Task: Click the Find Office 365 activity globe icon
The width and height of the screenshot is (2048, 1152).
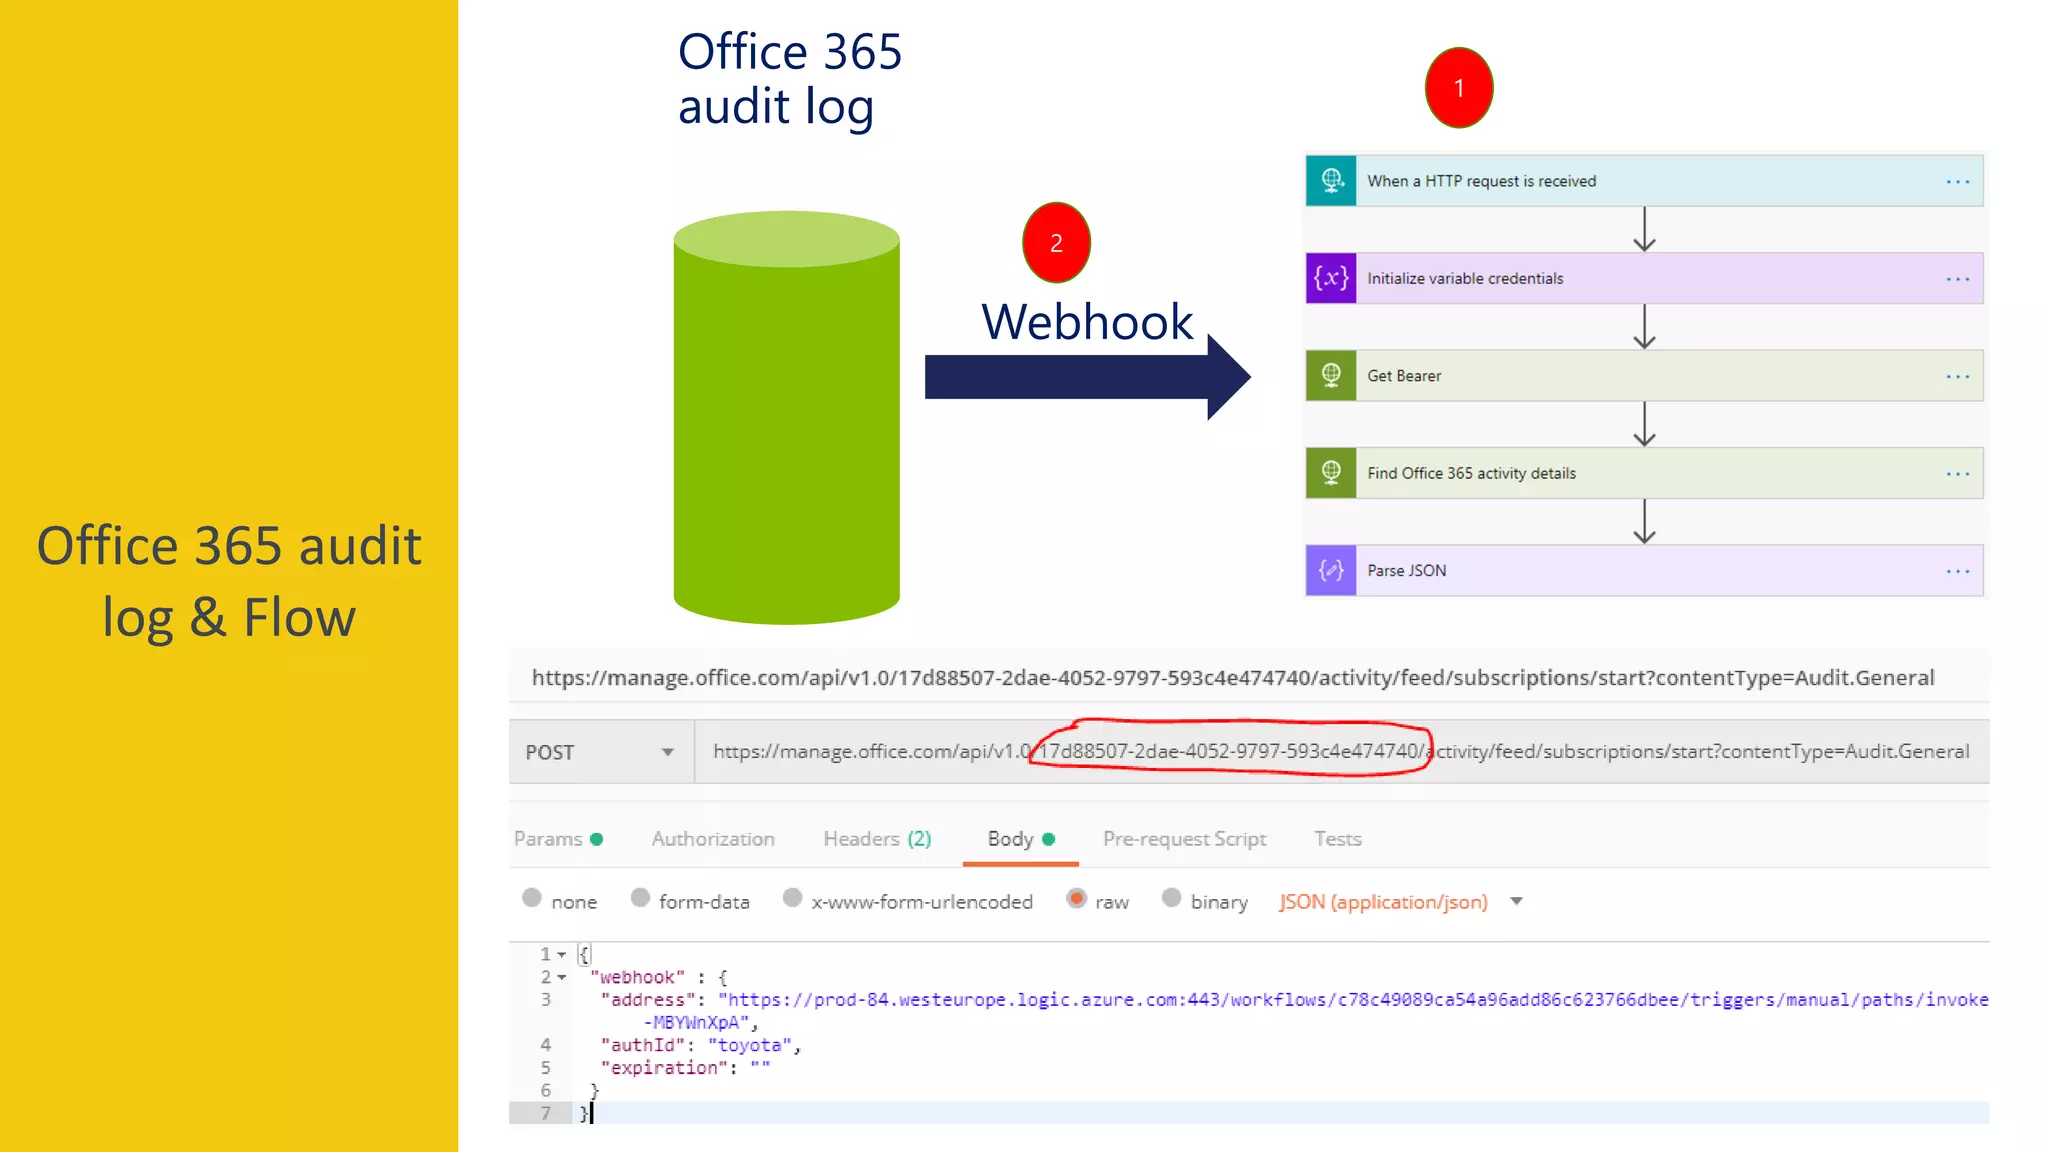Action: (1331, 473)
